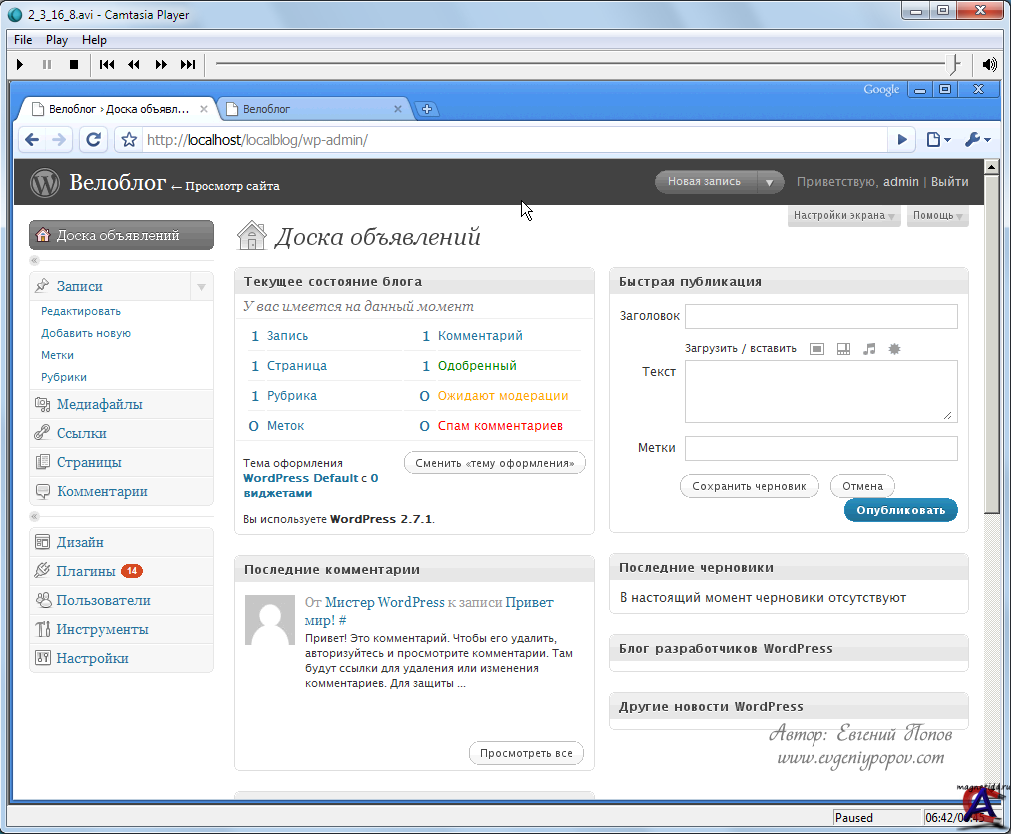Click the speaker volume icon
Screen dimensions: 1011x834
[x=989, y=65]
